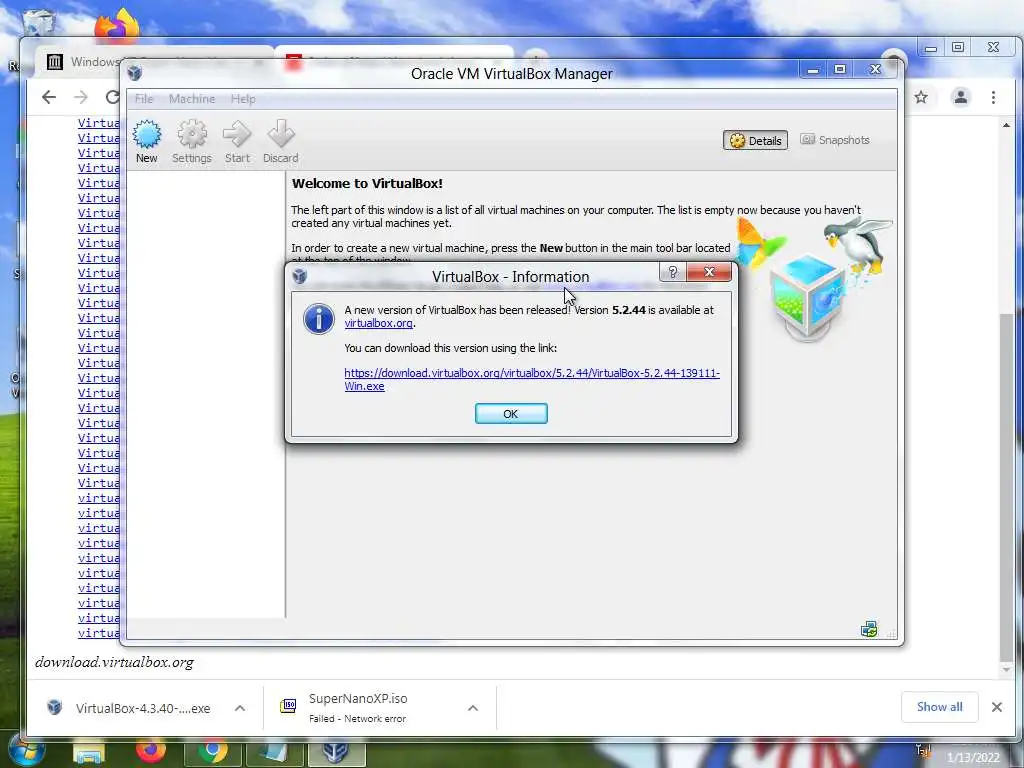Open Settings from the VirtualBox toolbar

191,141
